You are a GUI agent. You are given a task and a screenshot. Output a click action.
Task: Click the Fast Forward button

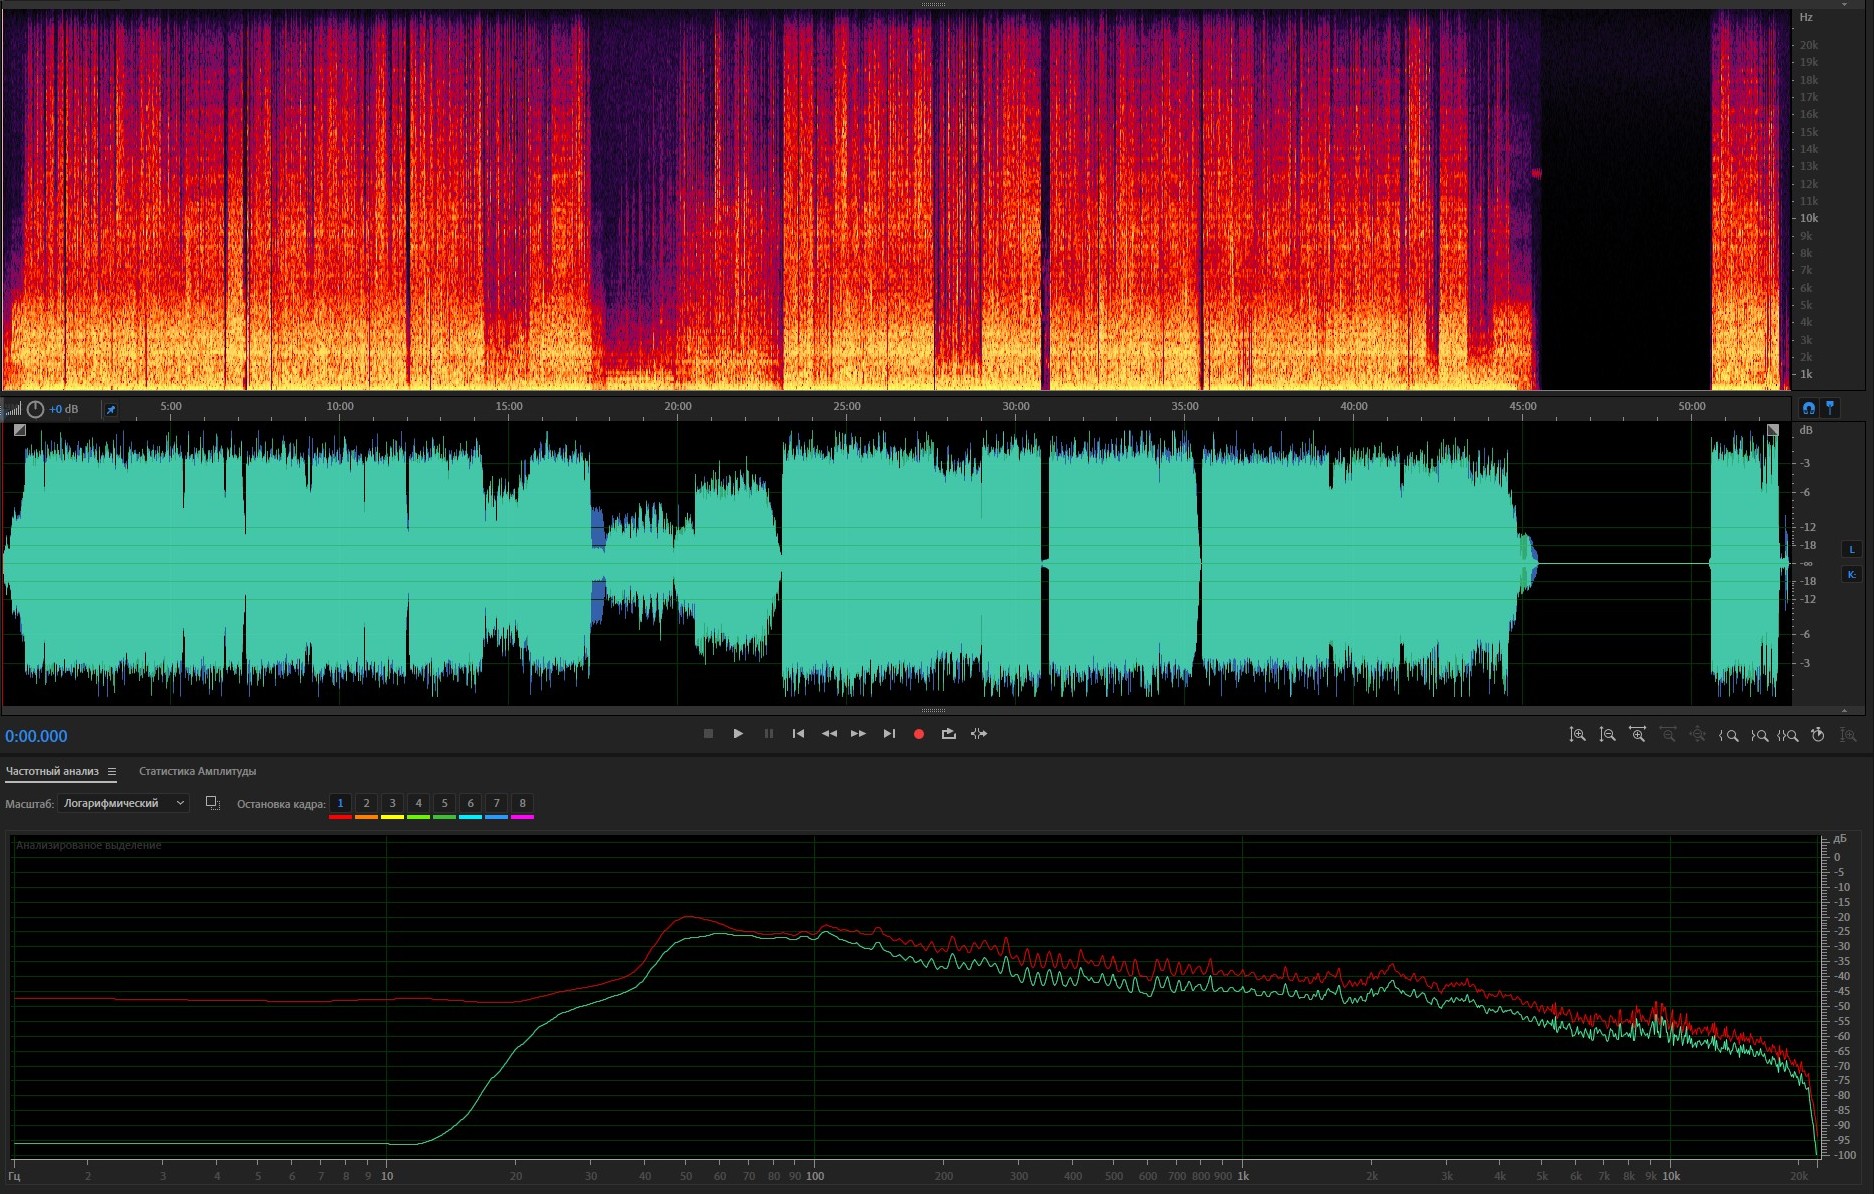pyautogui.click(x=858, y=734)
